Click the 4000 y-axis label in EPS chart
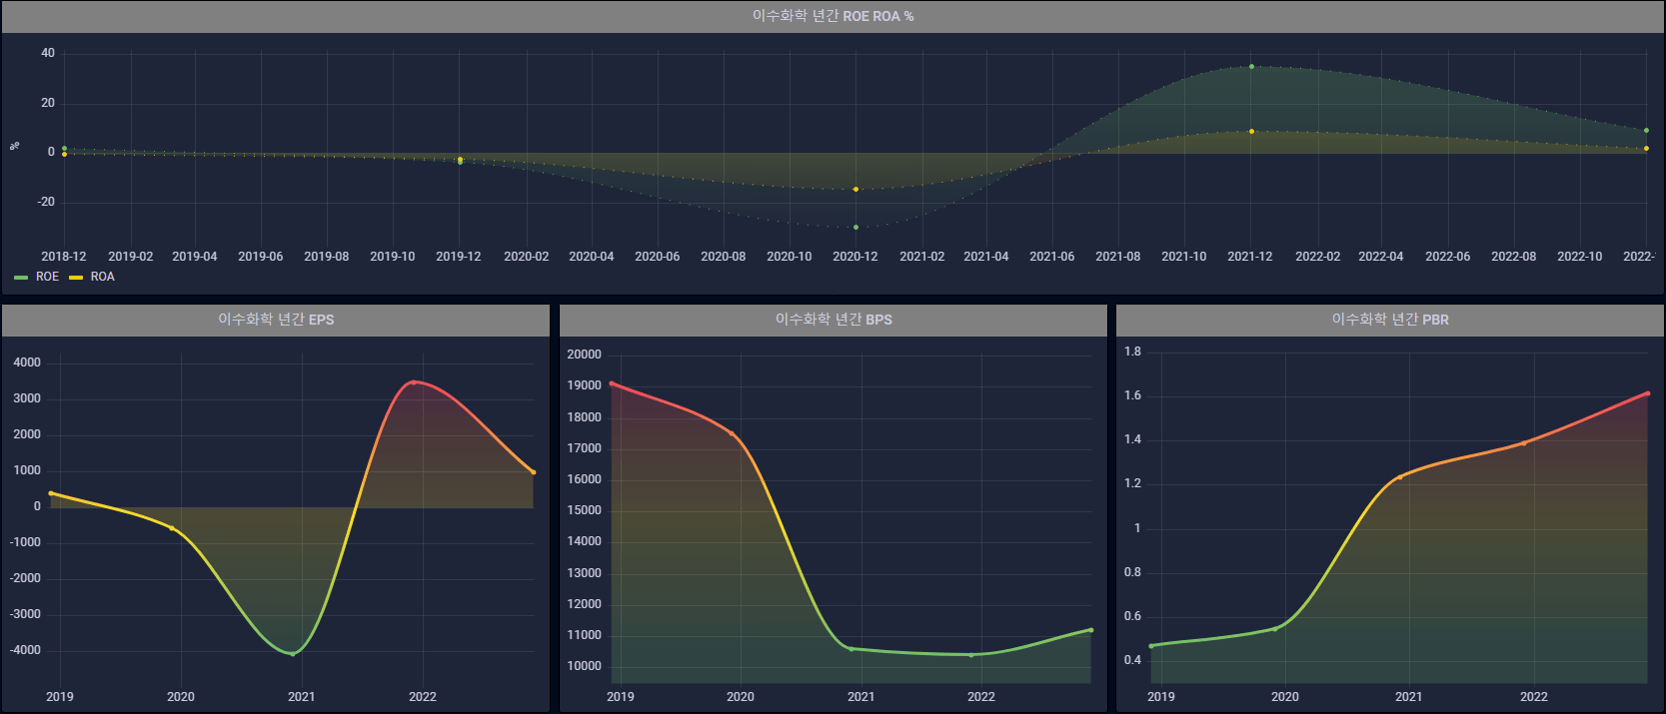 (x=27, y=363)
